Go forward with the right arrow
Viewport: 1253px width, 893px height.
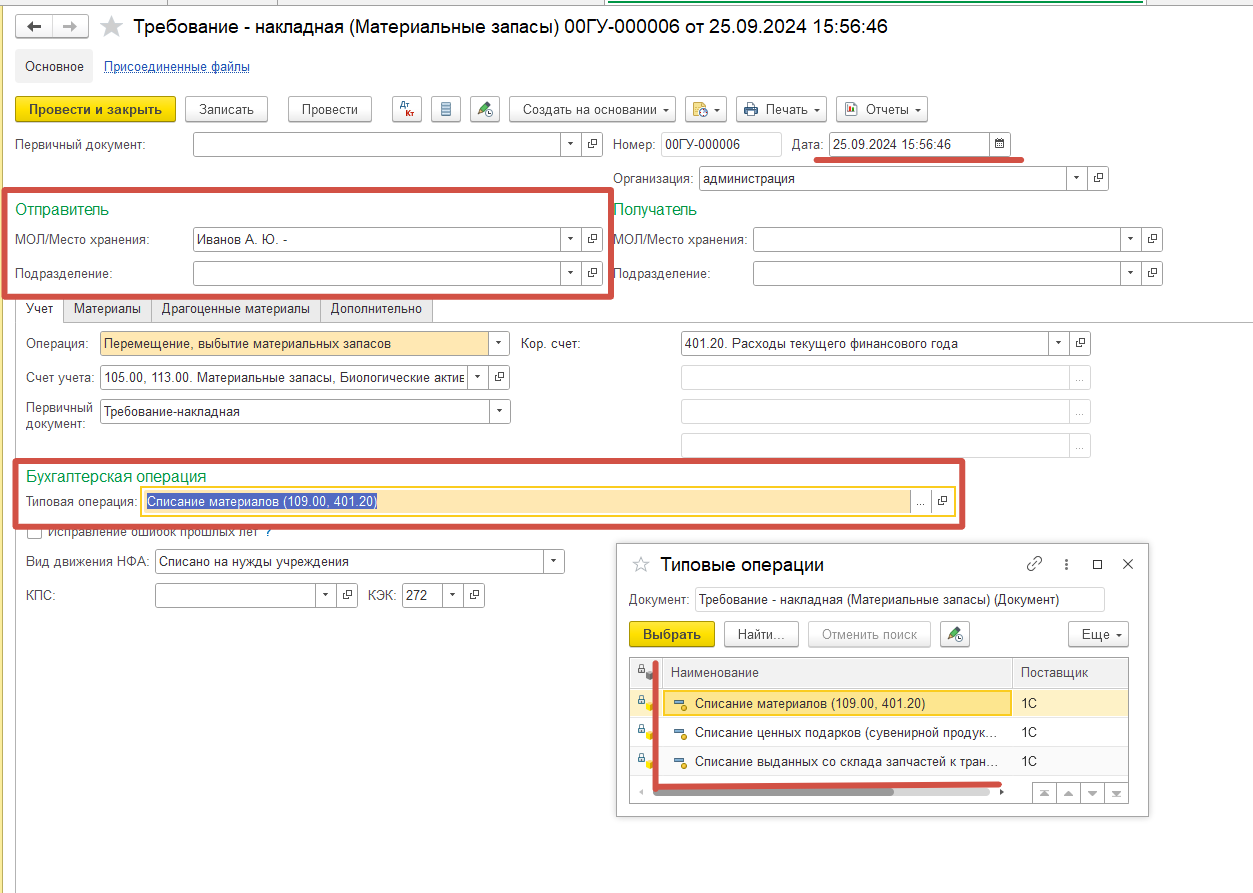pyautogui.click(x=70, y=27)
